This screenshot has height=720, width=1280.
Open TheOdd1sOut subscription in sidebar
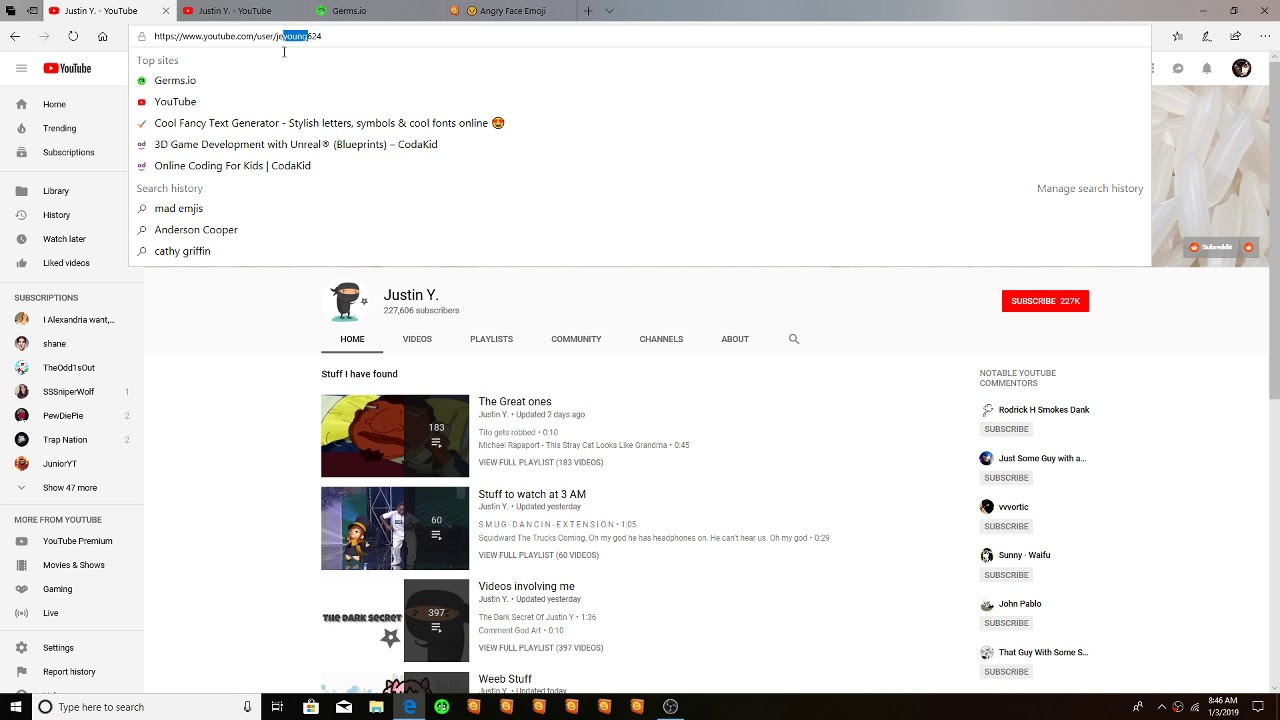point(69,368)
